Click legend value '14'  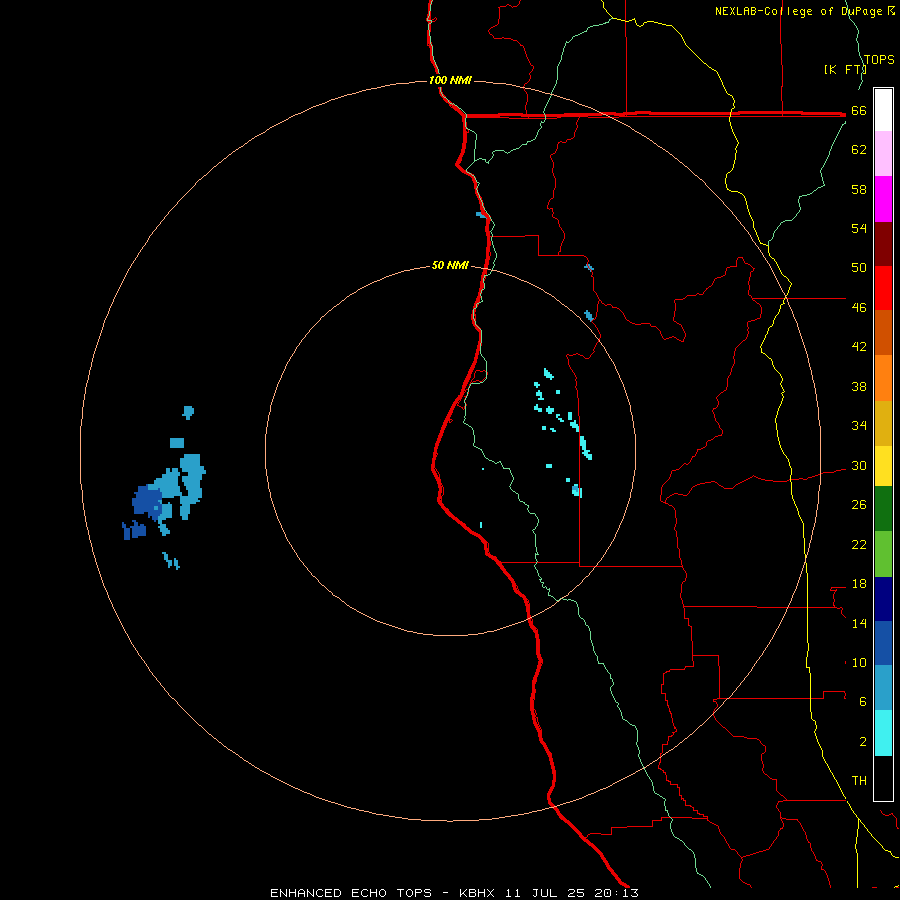[859, 623]
